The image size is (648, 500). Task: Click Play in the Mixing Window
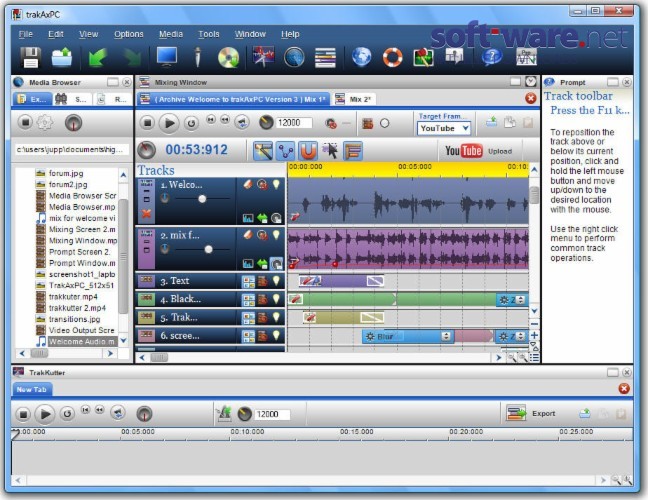tap(169, 123)
